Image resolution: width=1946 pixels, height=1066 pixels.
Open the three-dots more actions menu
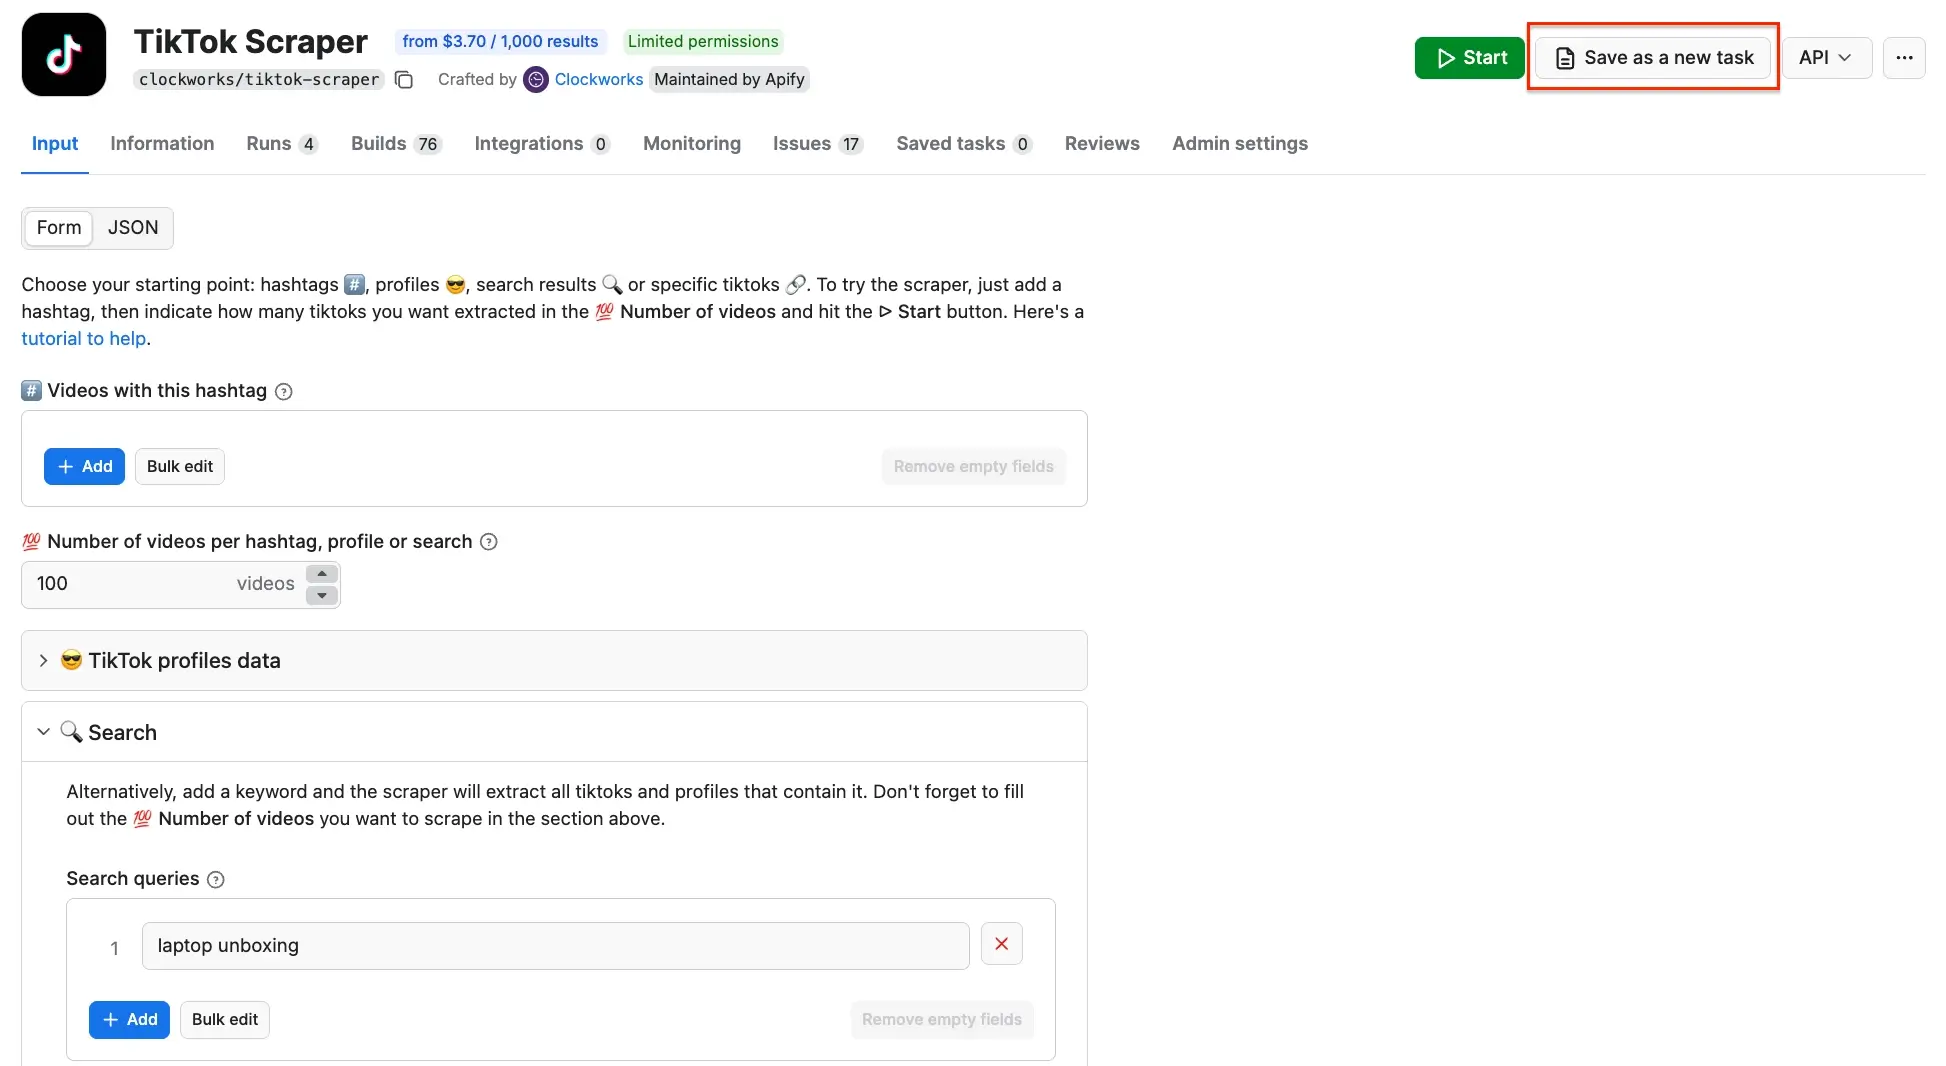(1904, 58)
